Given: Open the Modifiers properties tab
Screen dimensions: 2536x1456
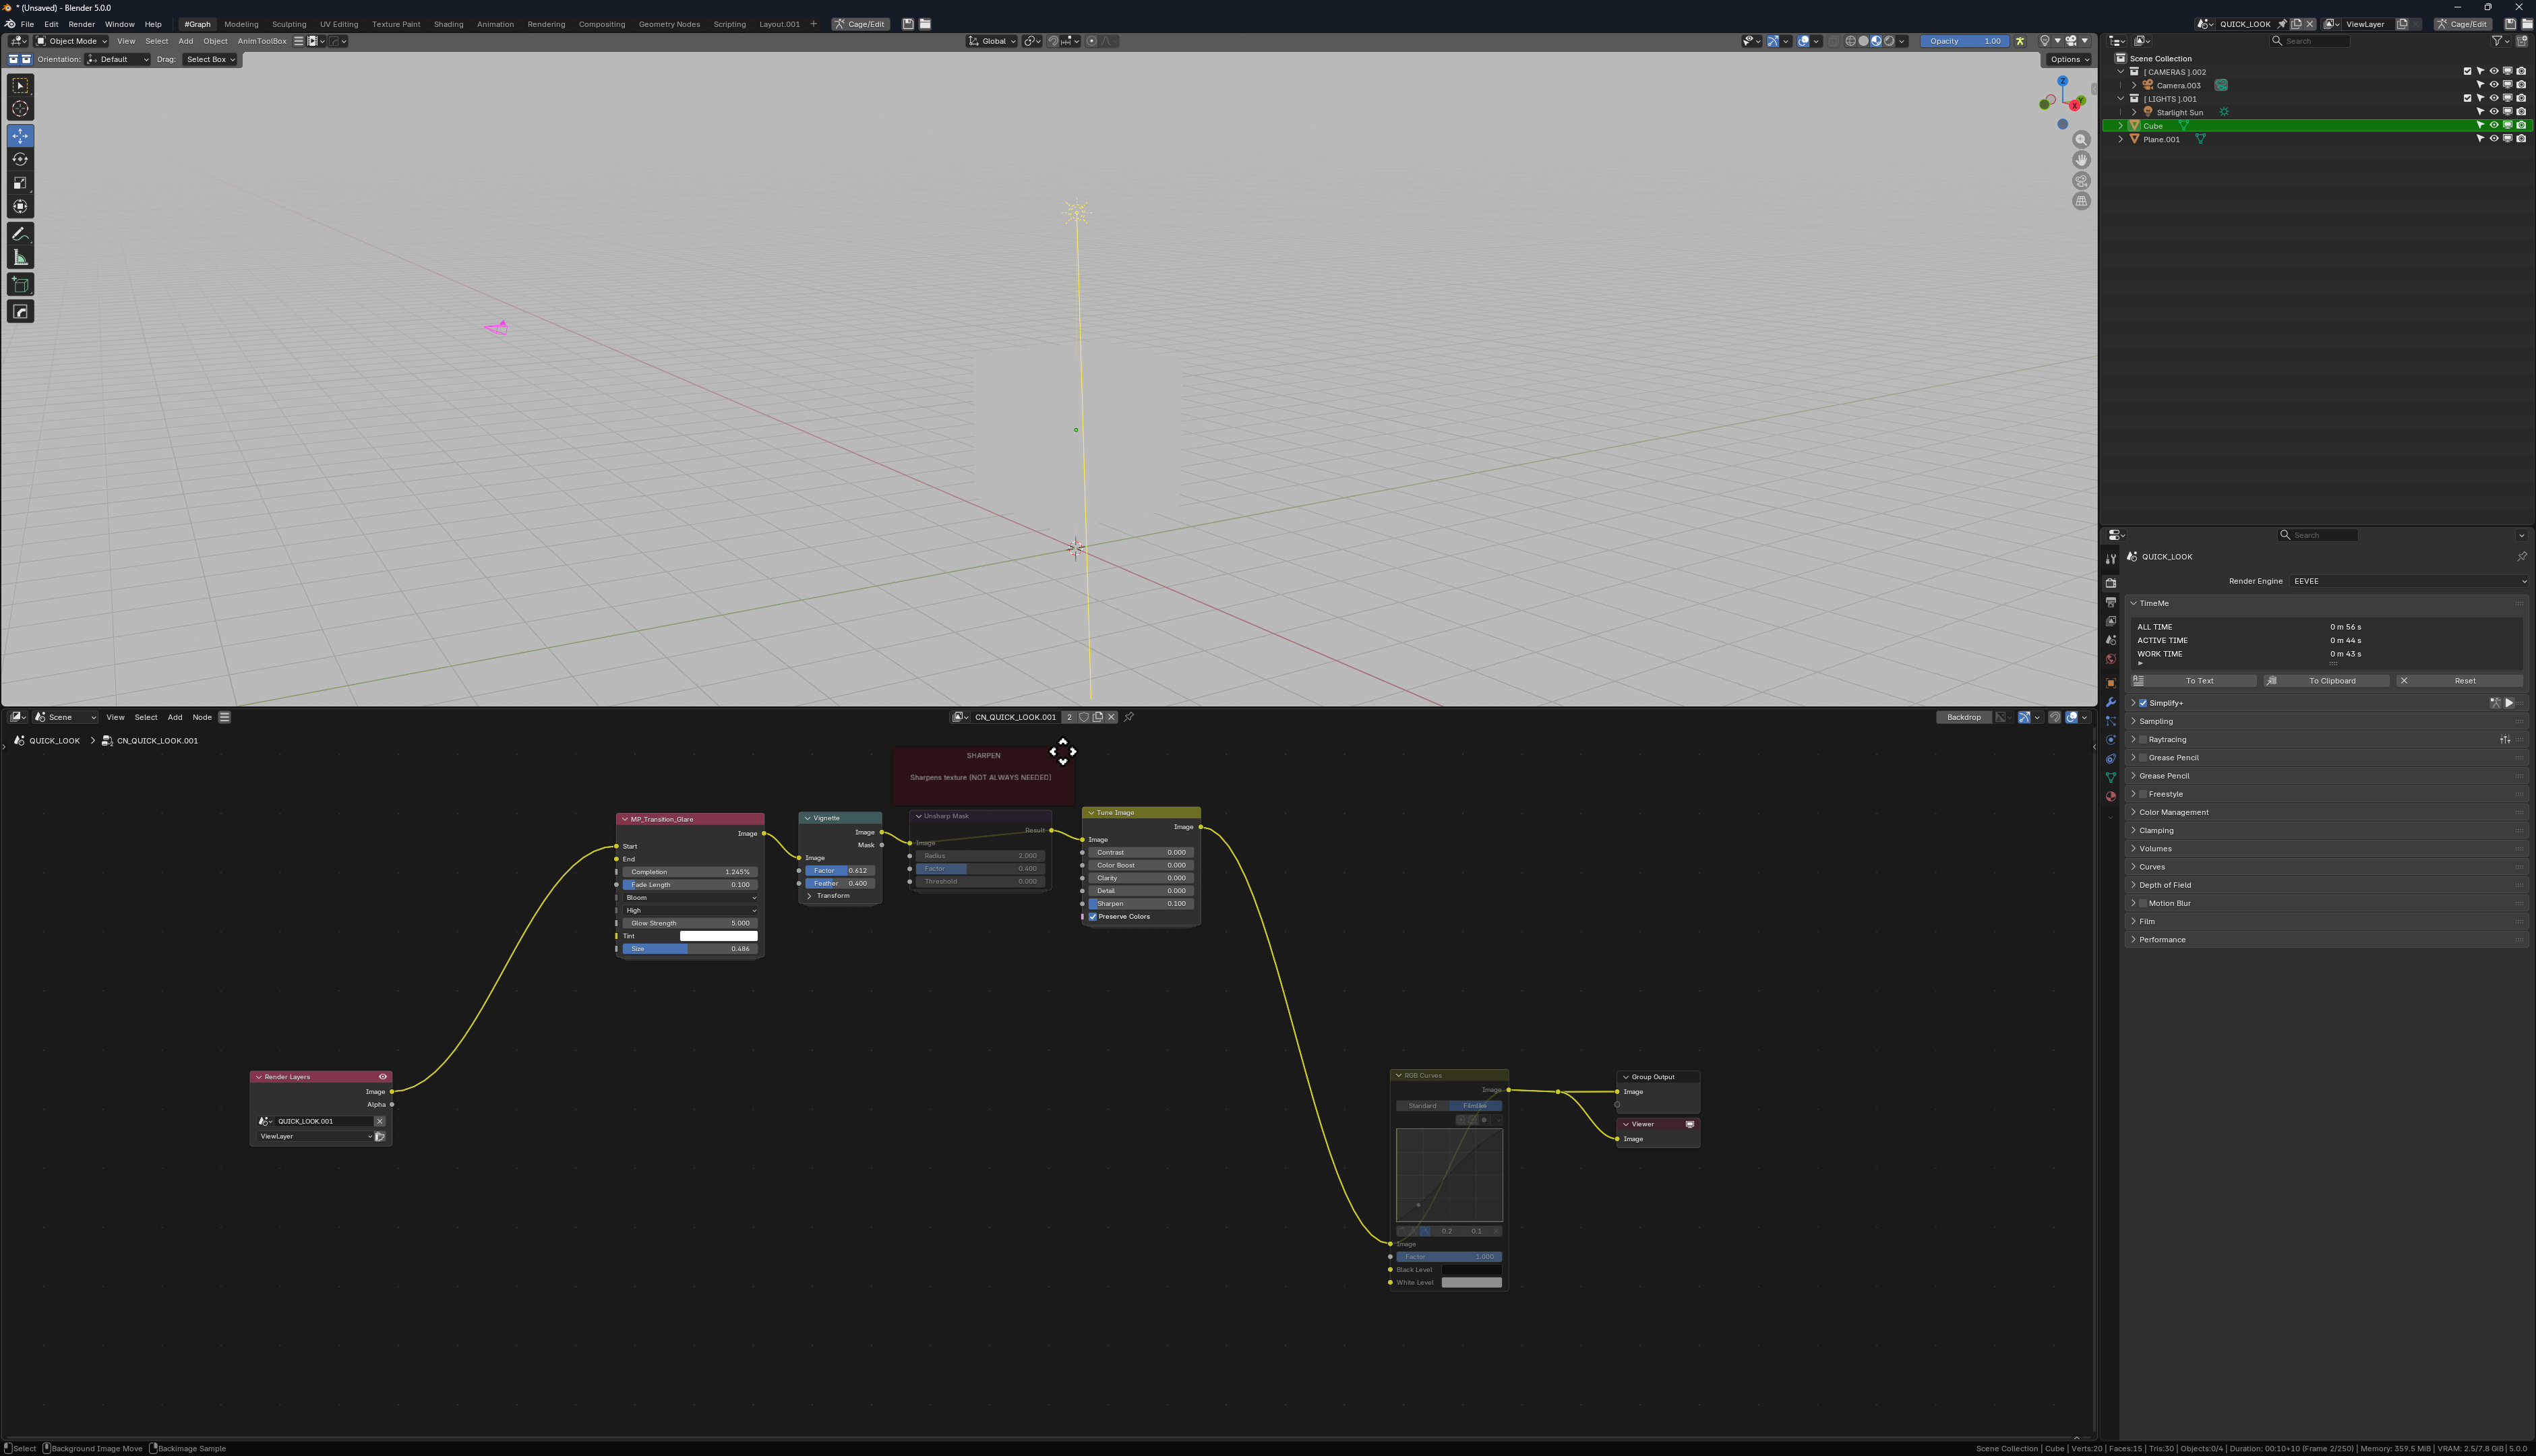Looking at the screenshot, I should 2110,702.
